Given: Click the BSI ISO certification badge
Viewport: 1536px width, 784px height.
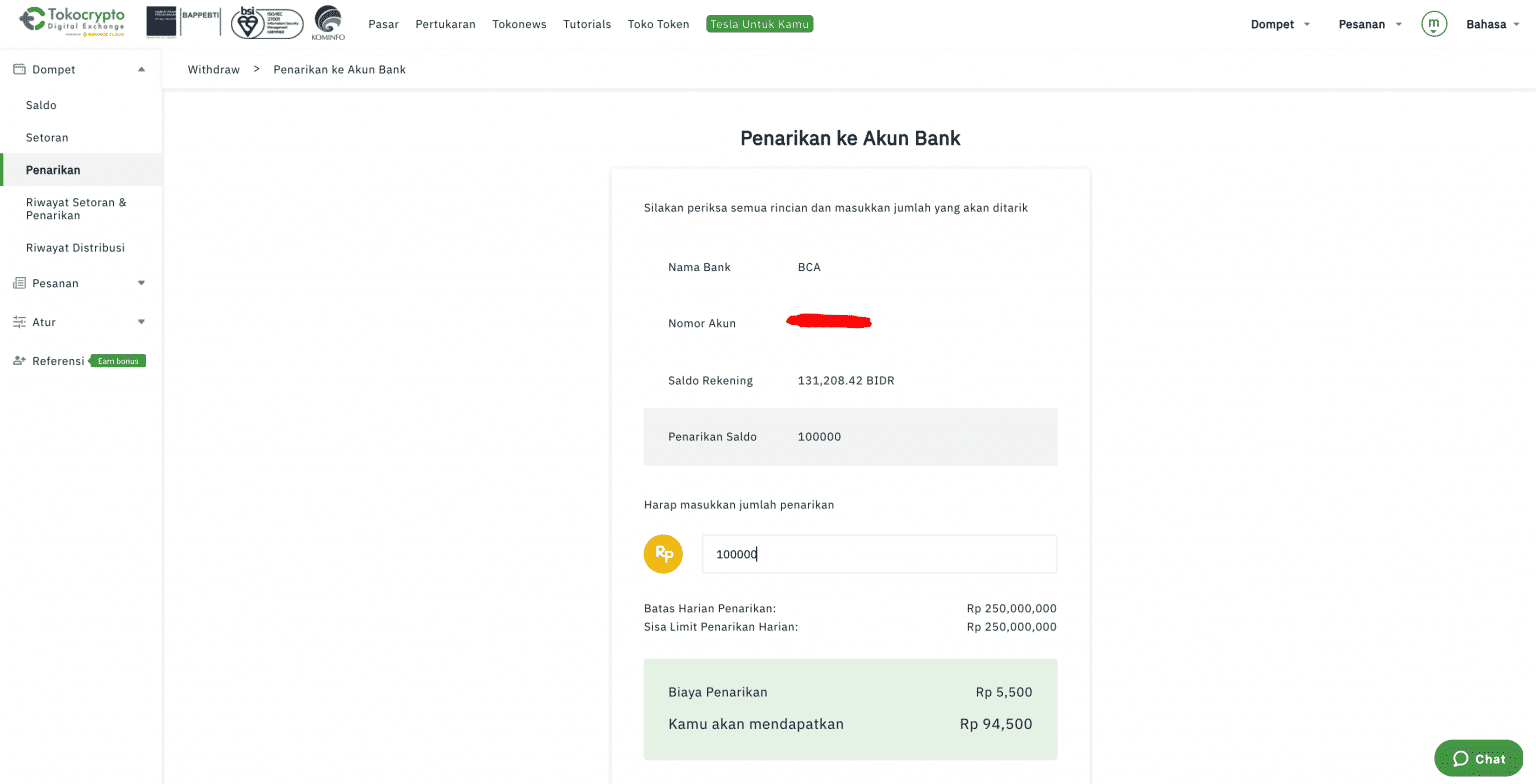Looking at the screenshot, I should 267,22.
